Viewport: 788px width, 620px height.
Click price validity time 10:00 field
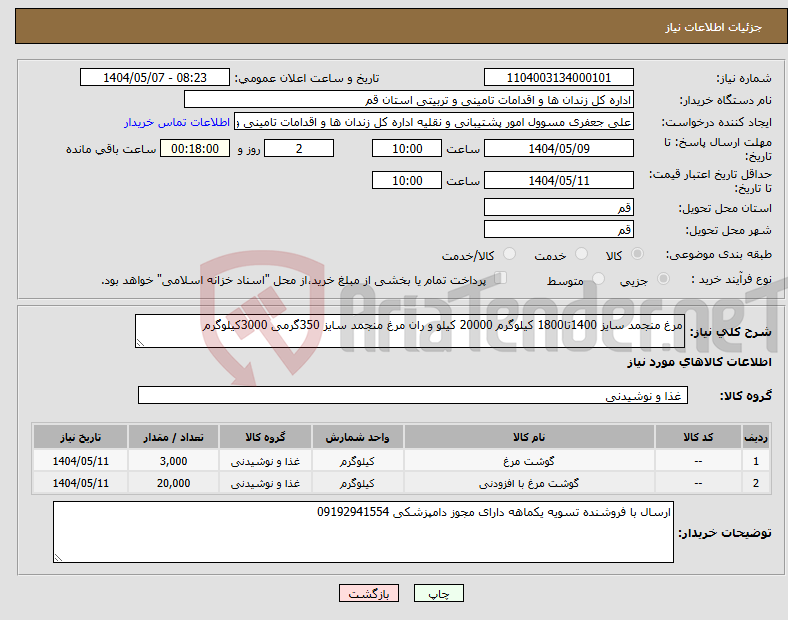[x=407, y=180]
